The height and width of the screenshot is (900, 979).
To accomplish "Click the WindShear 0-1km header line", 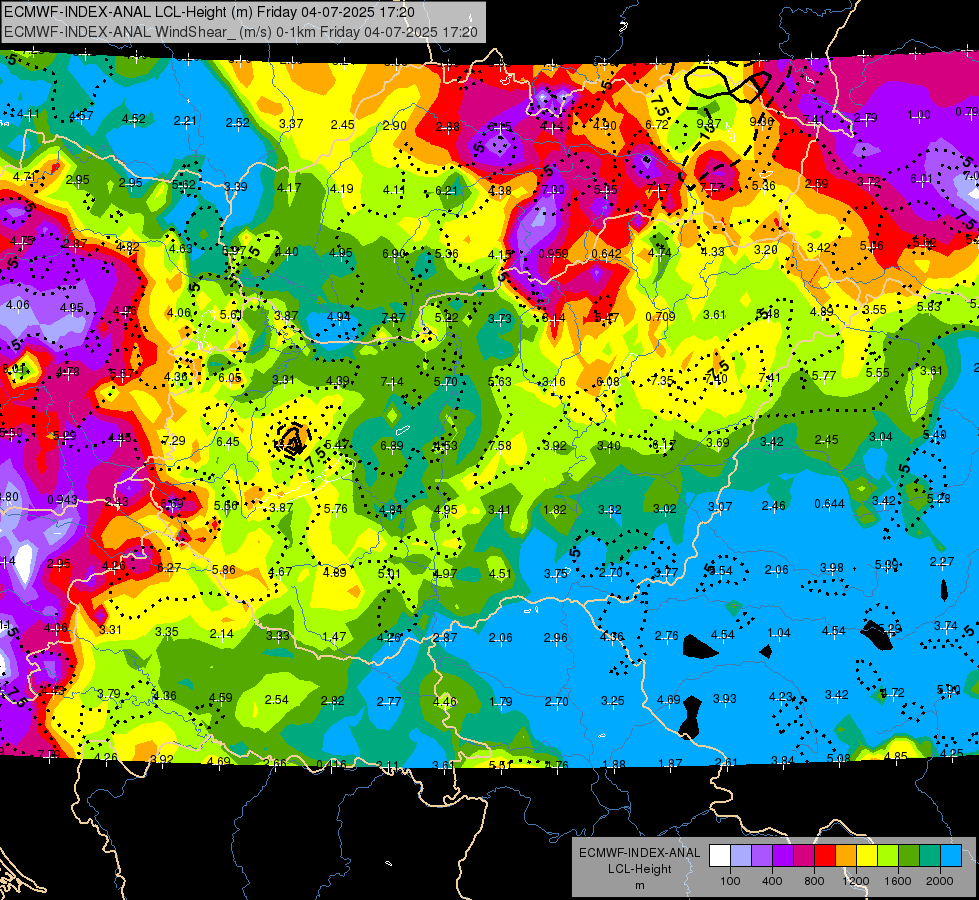I will (x=240, y=32).
